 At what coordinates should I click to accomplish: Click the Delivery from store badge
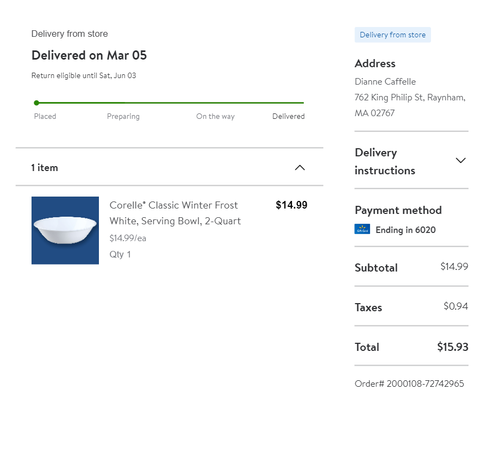(x=392, y=35)
